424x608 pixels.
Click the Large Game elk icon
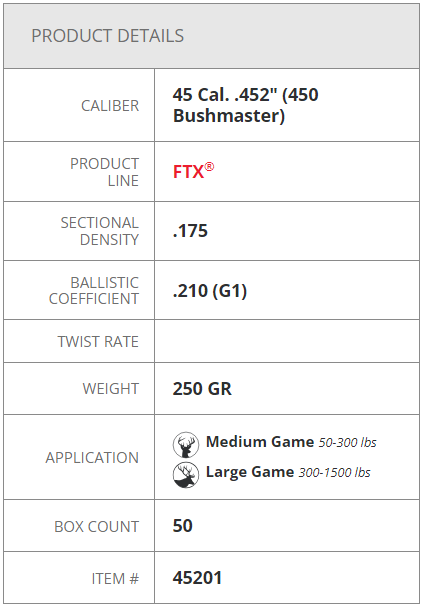coord(186,475)
